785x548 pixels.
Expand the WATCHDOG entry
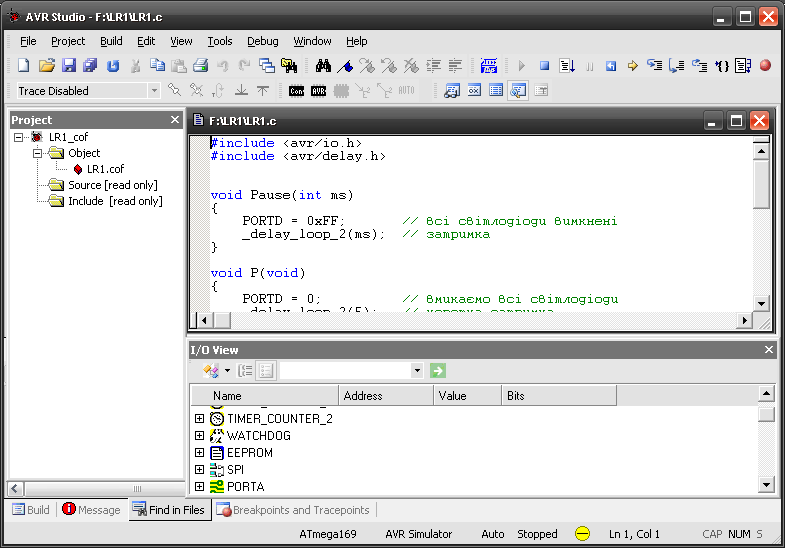click(199, 435)
